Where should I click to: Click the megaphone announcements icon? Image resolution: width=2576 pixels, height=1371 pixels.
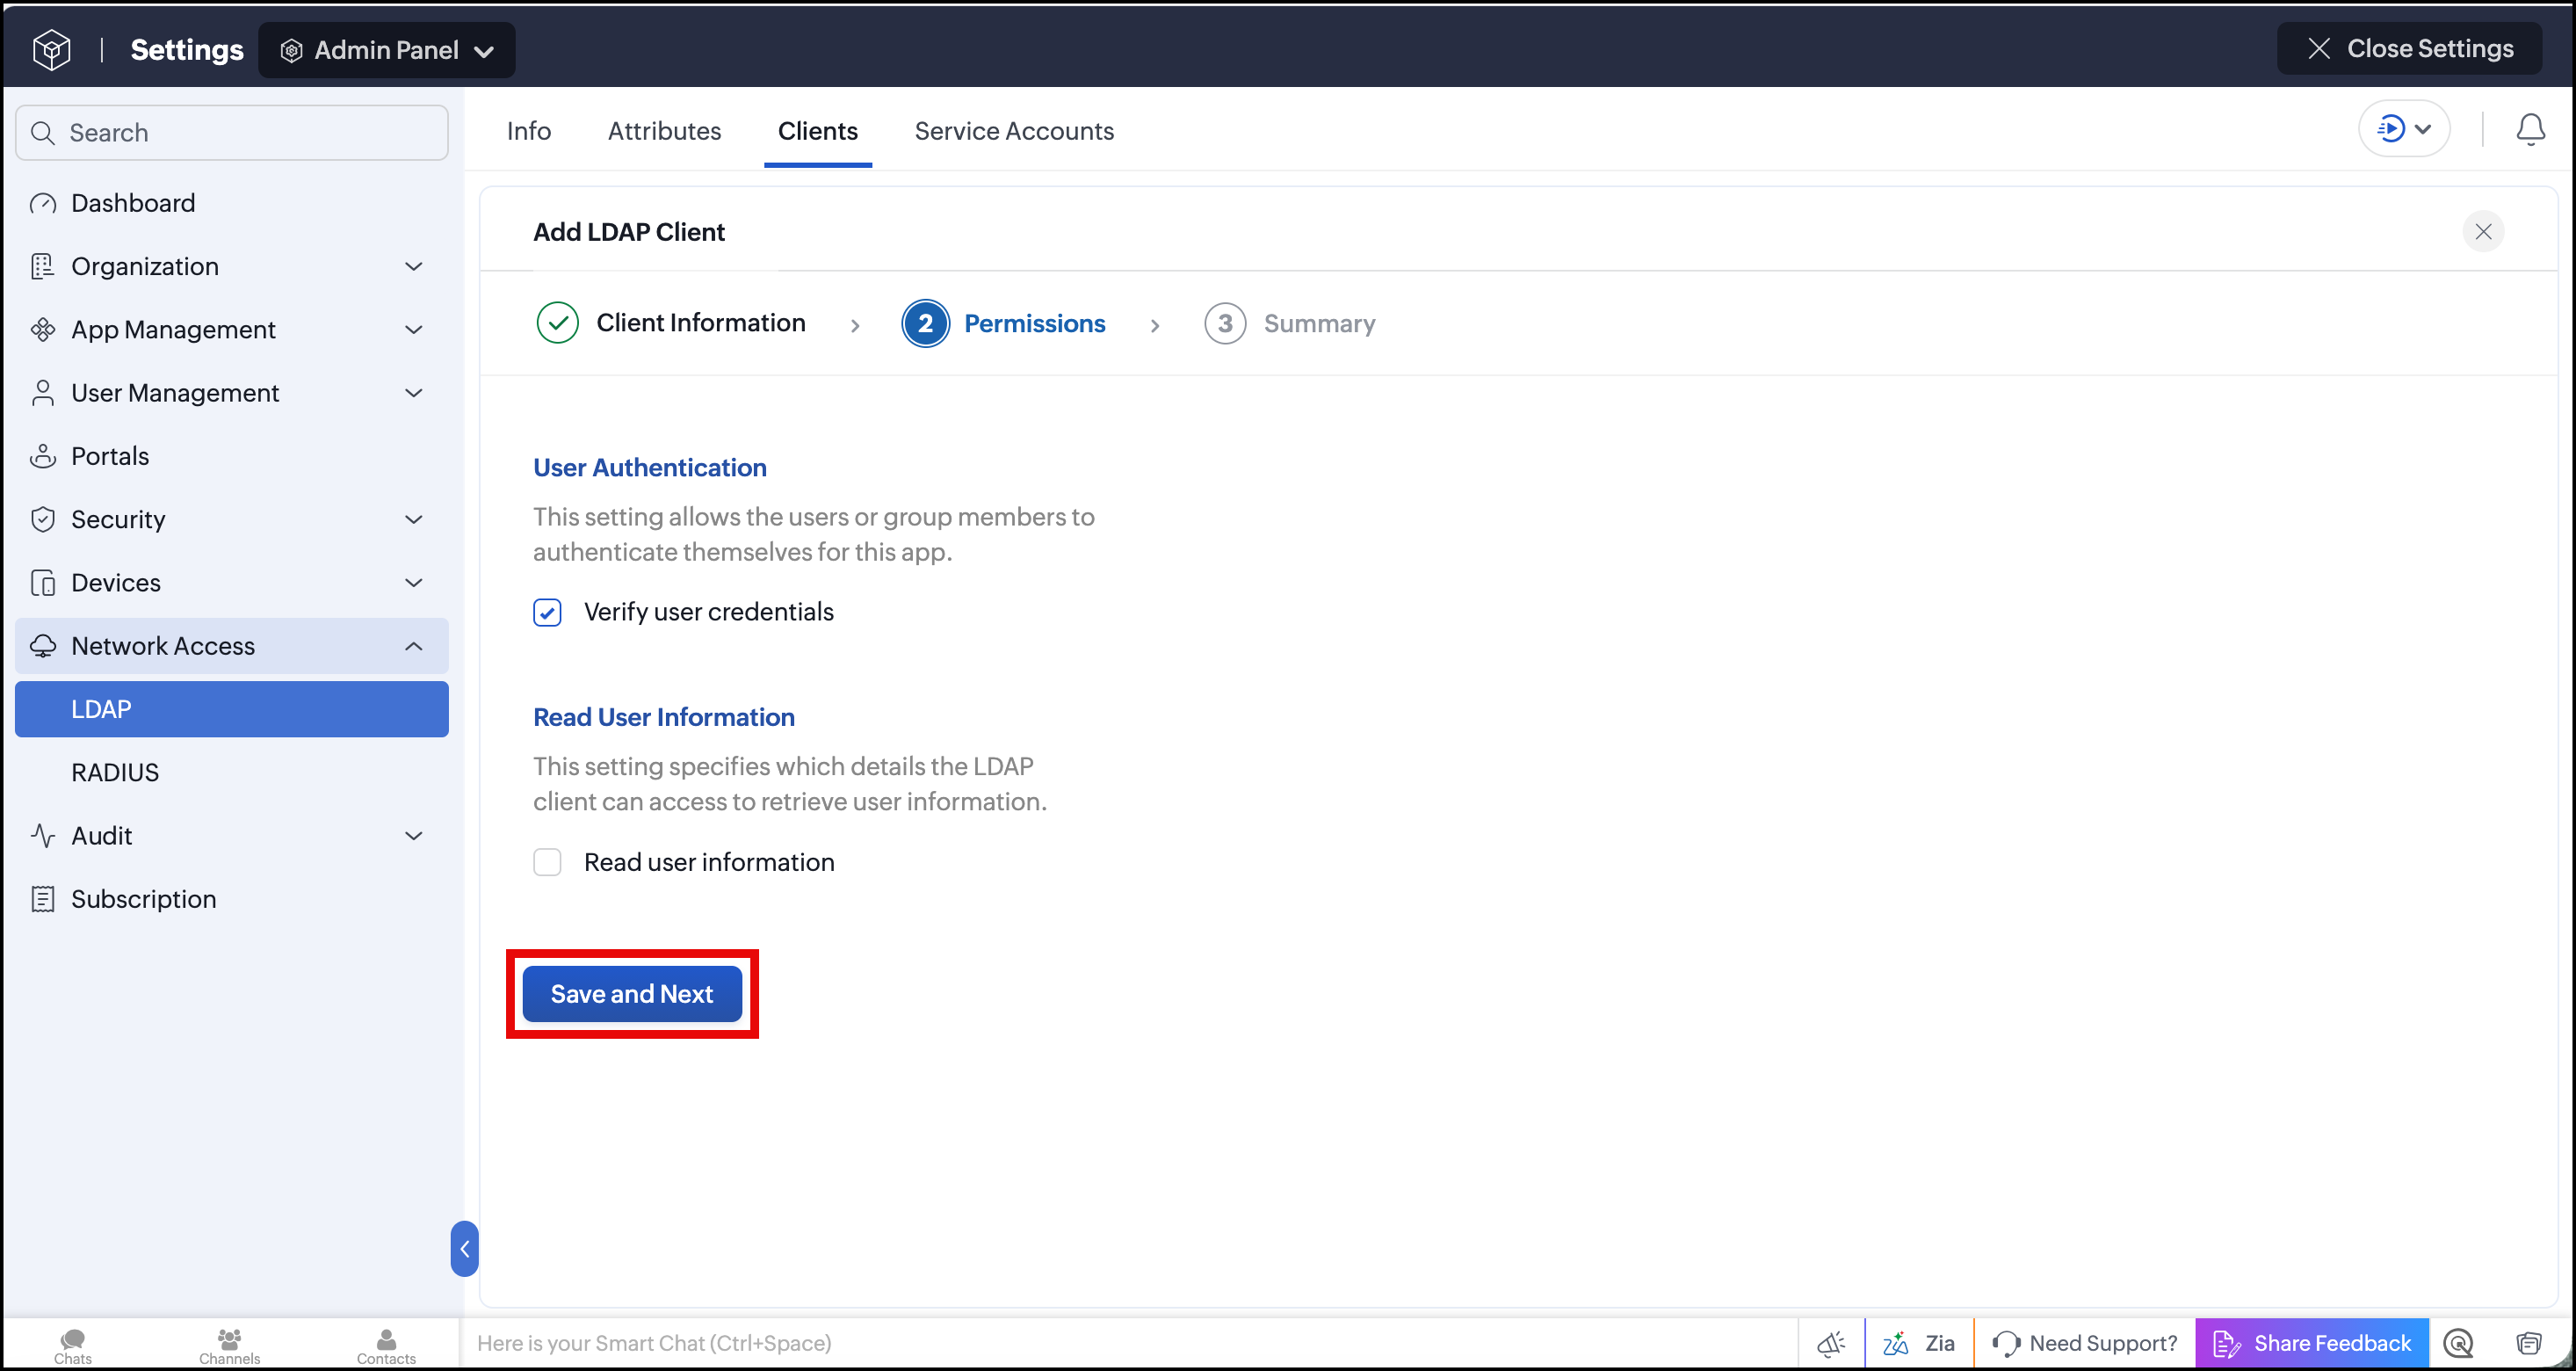tap(1831, 1343)
